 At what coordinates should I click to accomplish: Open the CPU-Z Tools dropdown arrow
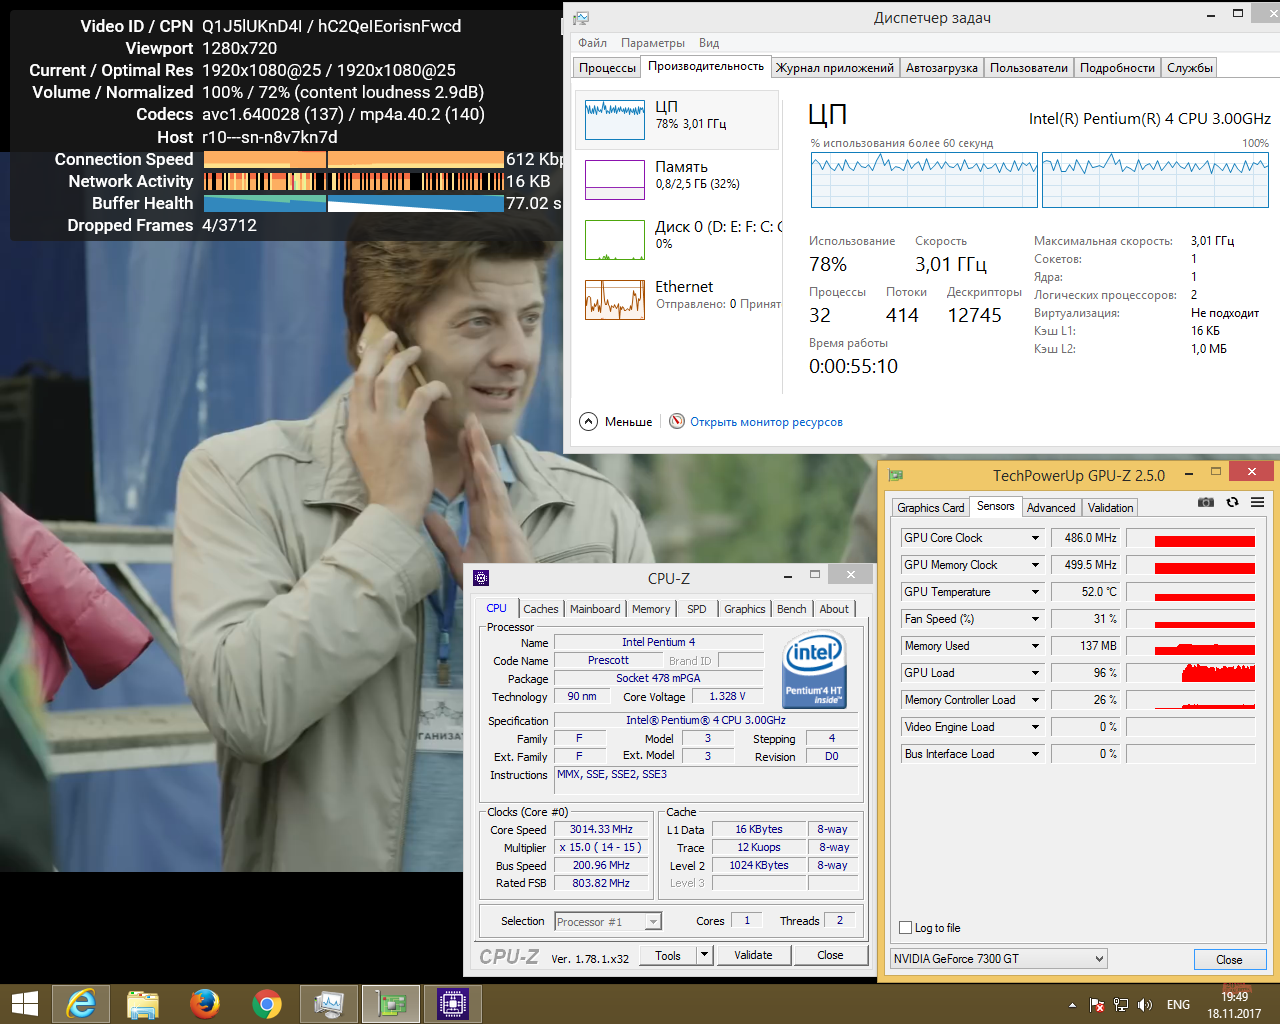pos(704,955)
